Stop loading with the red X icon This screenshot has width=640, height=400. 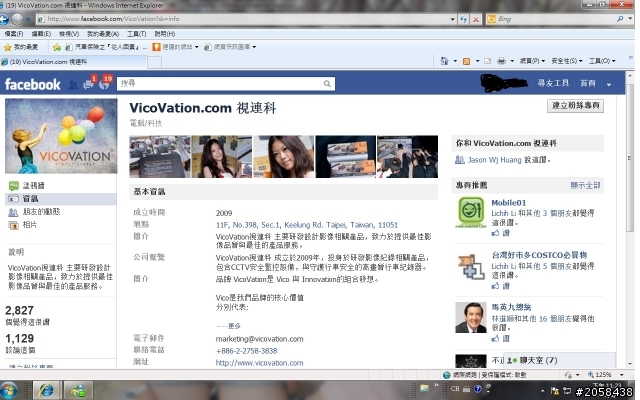(476, 19)
